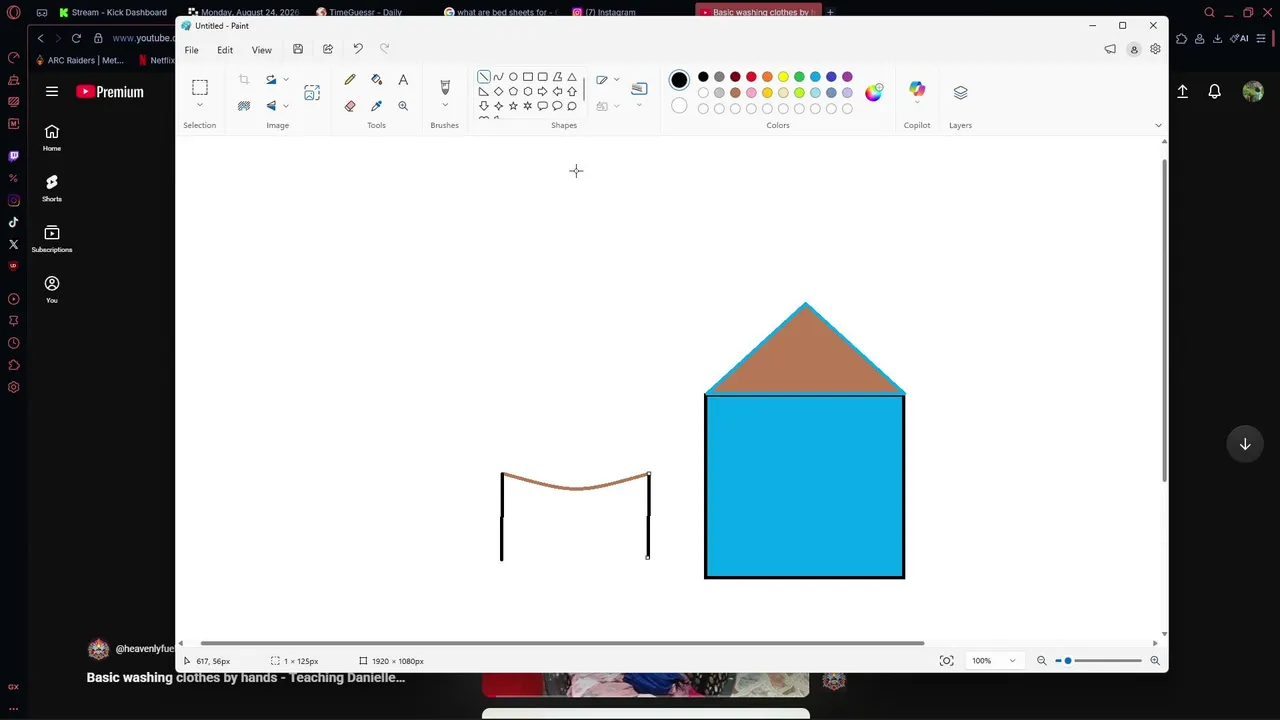Select the Right arrow shape

(542, 91)
